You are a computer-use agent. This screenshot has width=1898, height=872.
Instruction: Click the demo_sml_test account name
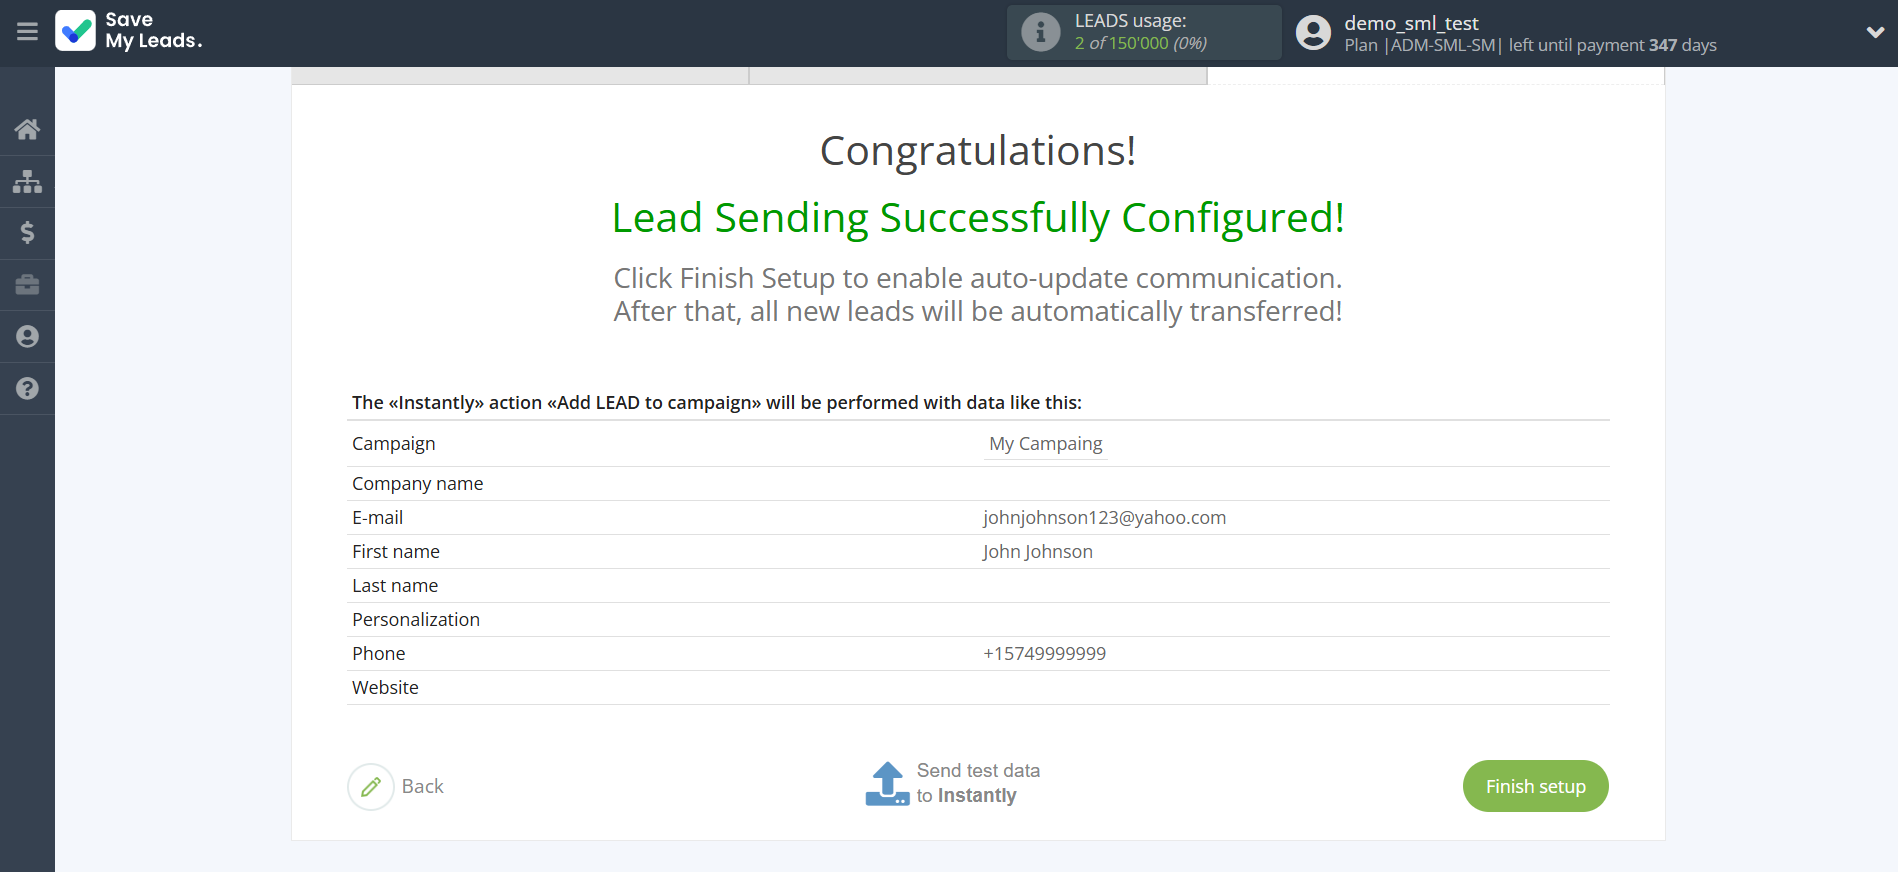click(x=1411, y=23)
